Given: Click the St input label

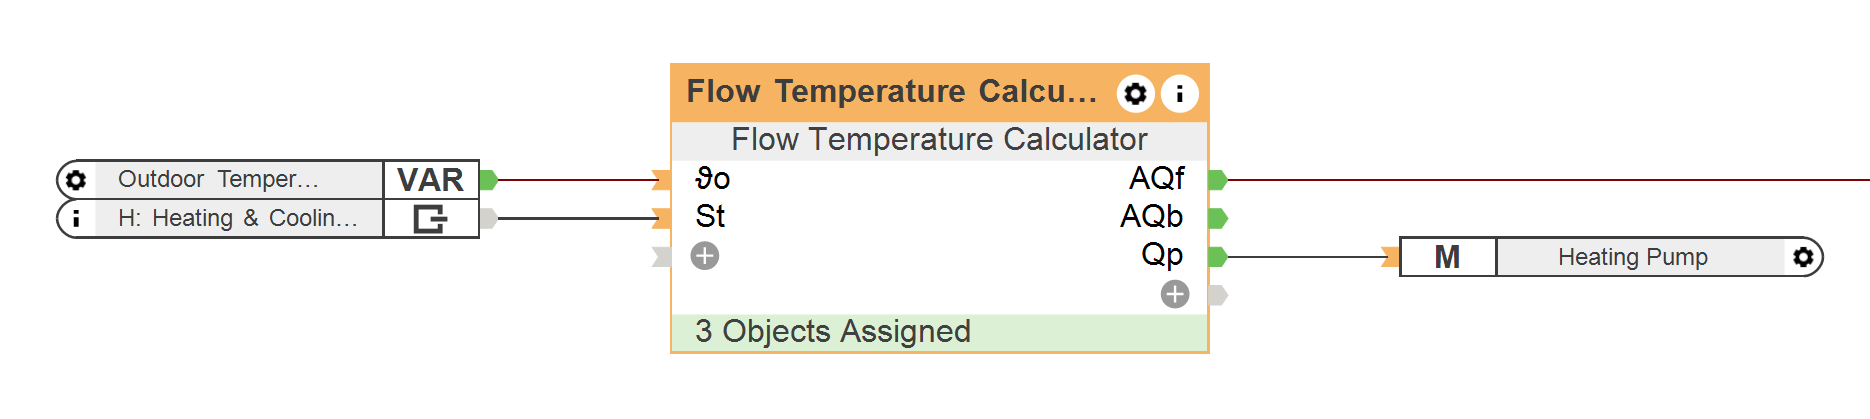Looking at the screenshot, I should click(x=710, y=217).
